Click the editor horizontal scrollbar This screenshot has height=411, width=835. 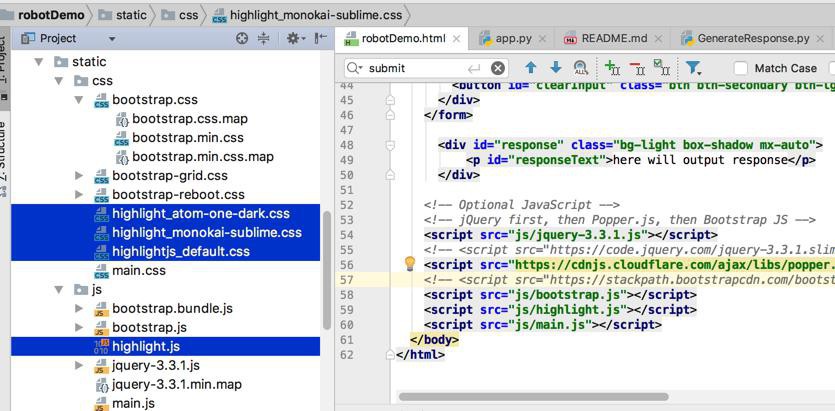coord(533,397)
